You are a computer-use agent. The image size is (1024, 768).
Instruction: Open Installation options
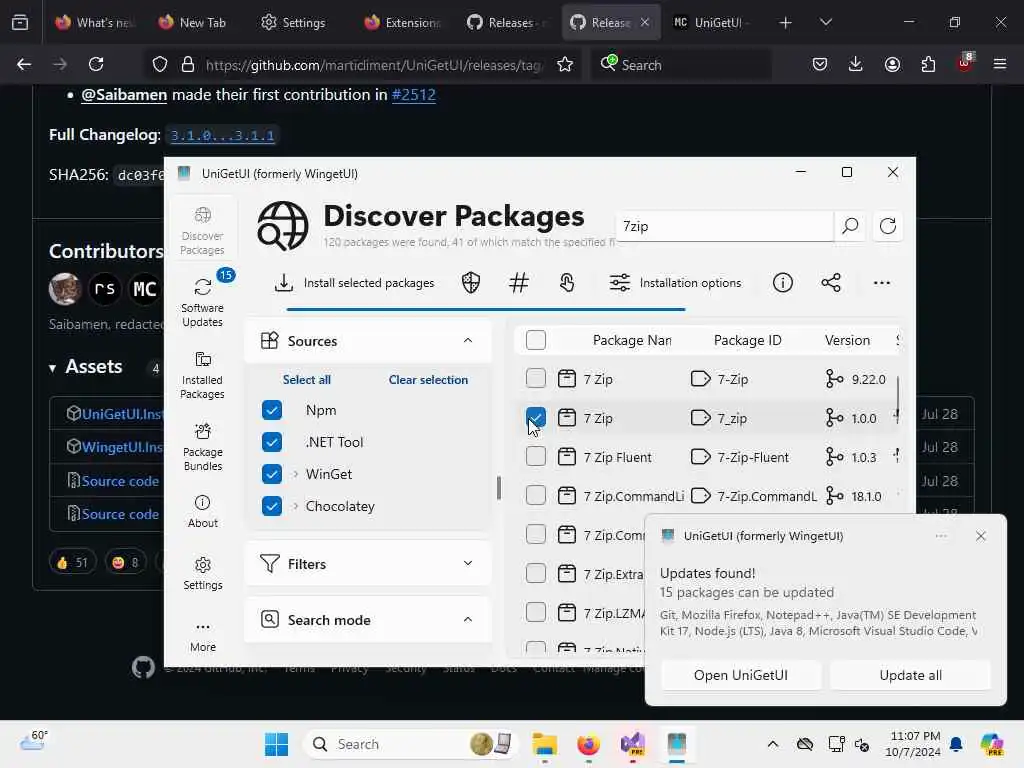pos(675,283)
